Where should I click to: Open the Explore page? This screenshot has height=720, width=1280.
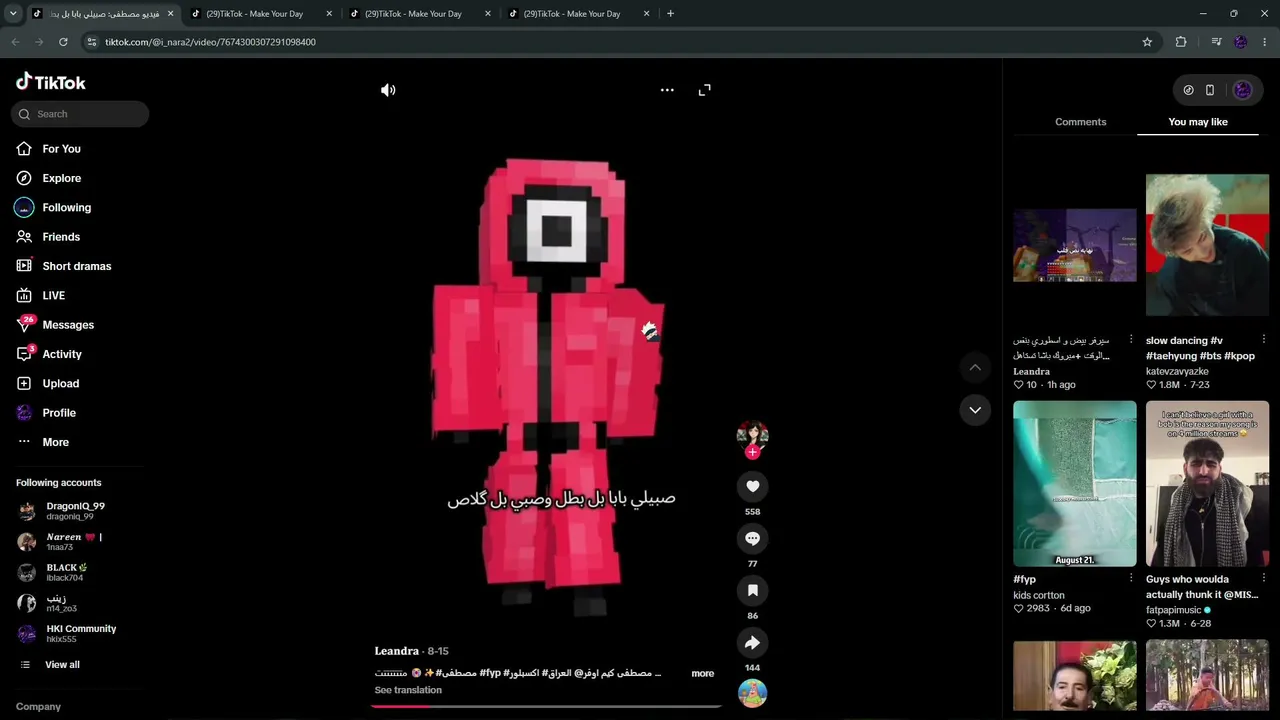tap(61, 178)
